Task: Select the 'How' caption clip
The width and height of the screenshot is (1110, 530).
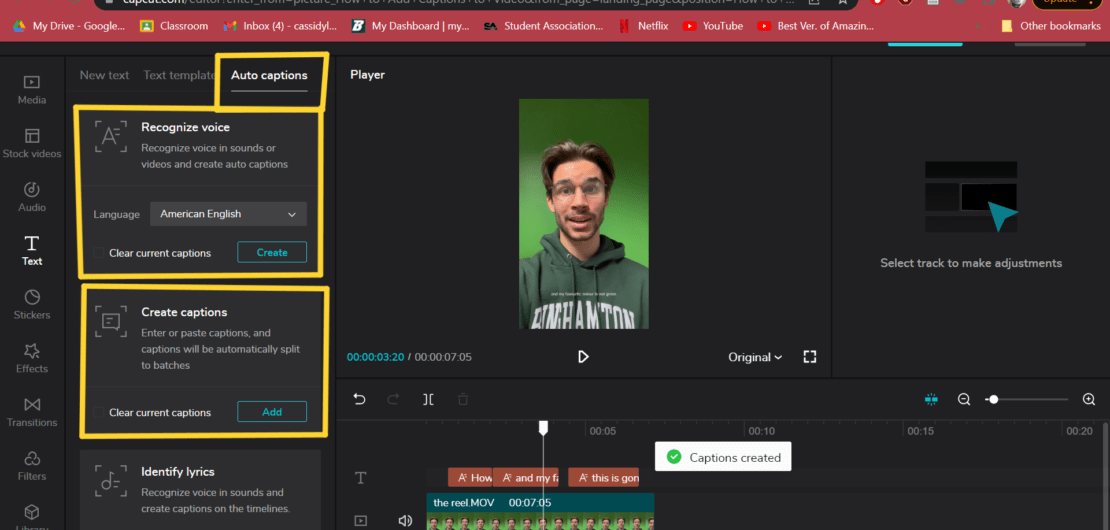Action: (x=470, y=478)
